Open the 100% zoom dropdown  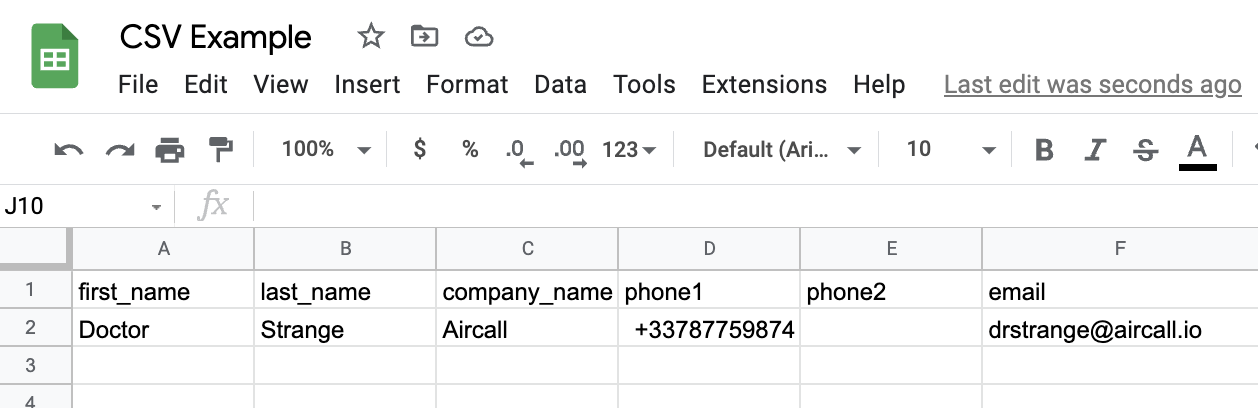326,150
